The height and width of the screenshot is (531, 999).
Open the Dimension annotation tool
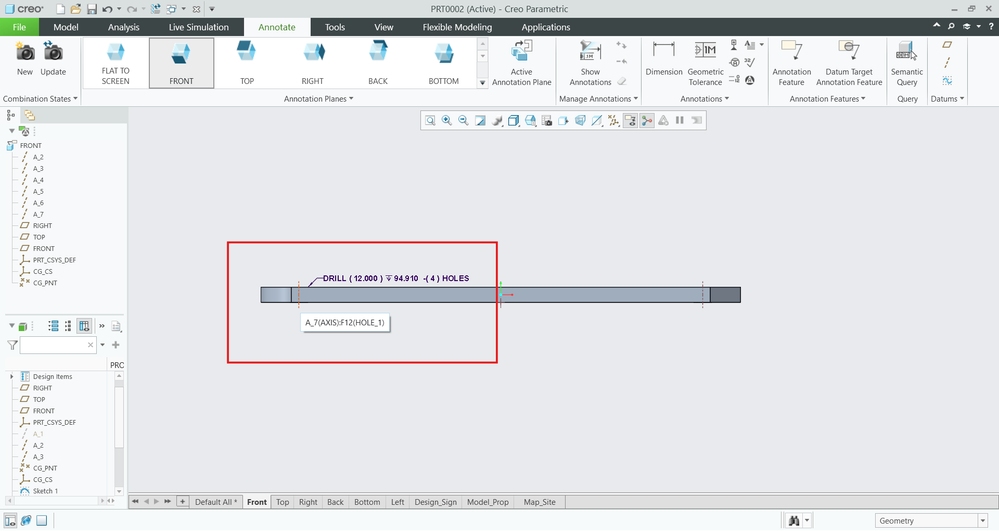(663, 58)
